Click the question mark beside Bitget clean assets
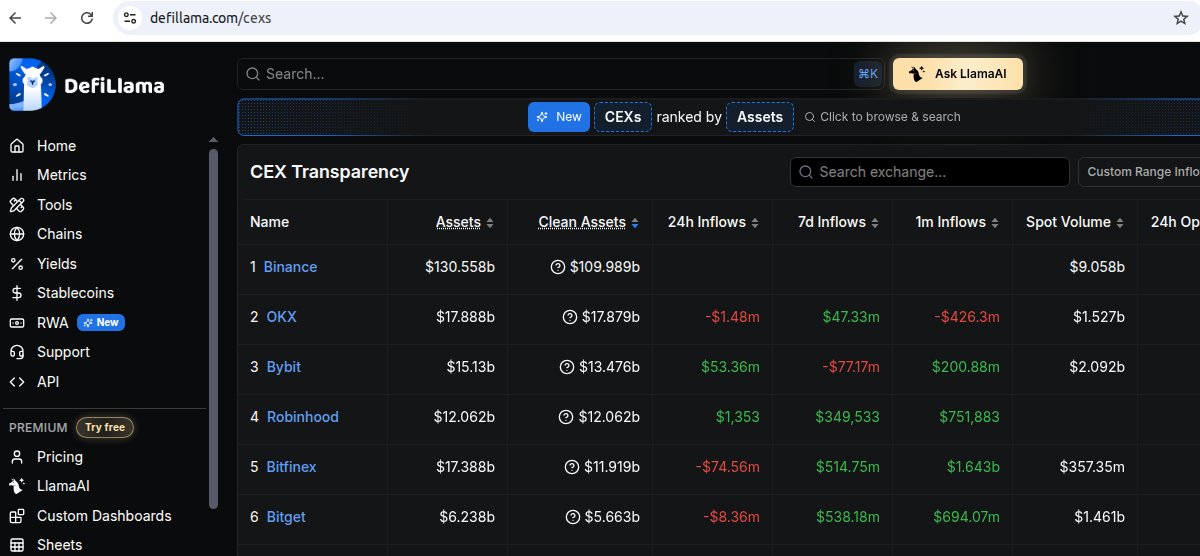Viewport: 1200px width, 556px height. click(x=572, y=517)
